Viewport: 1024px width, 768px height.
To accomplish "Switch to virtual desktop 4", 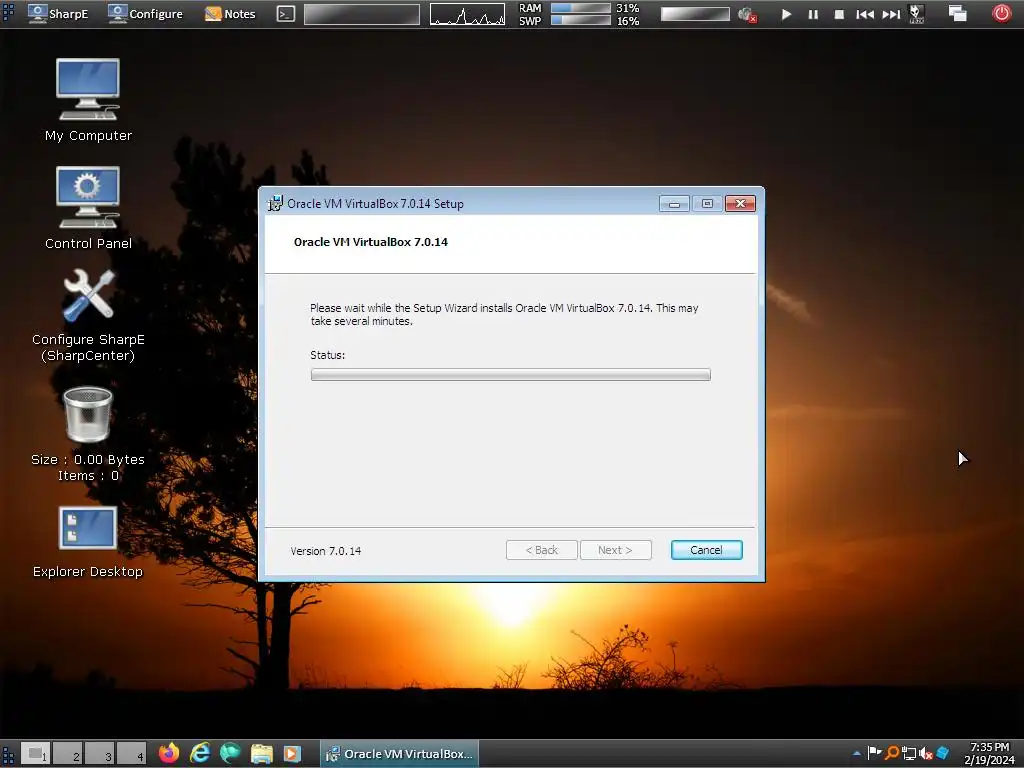I will 131,753.
